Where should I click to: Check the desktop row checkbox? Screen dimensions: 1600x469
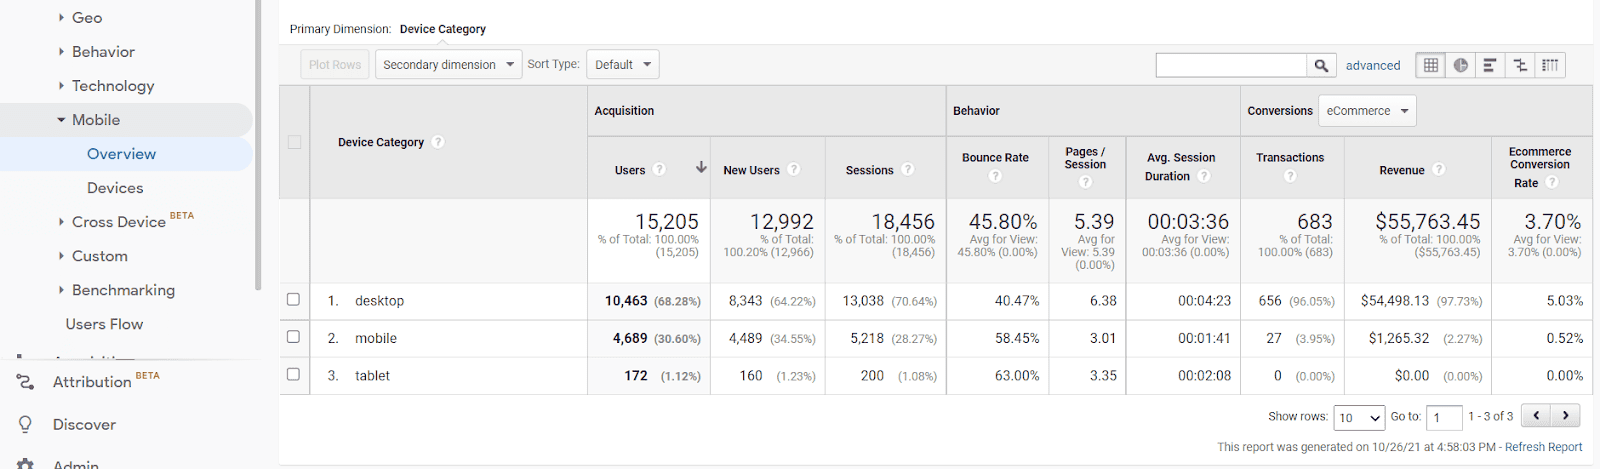click(x=293, y=299)
